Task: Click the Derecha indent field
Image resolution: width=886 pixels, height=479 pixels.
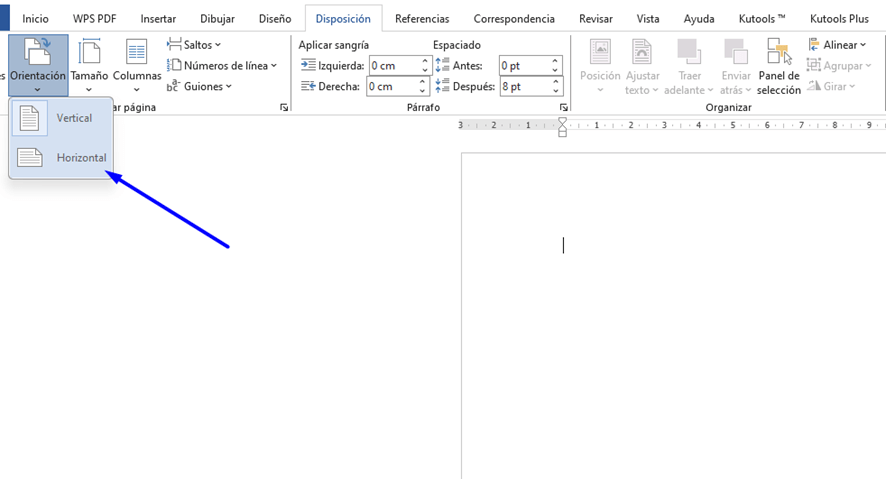Action: coord(393,86)
